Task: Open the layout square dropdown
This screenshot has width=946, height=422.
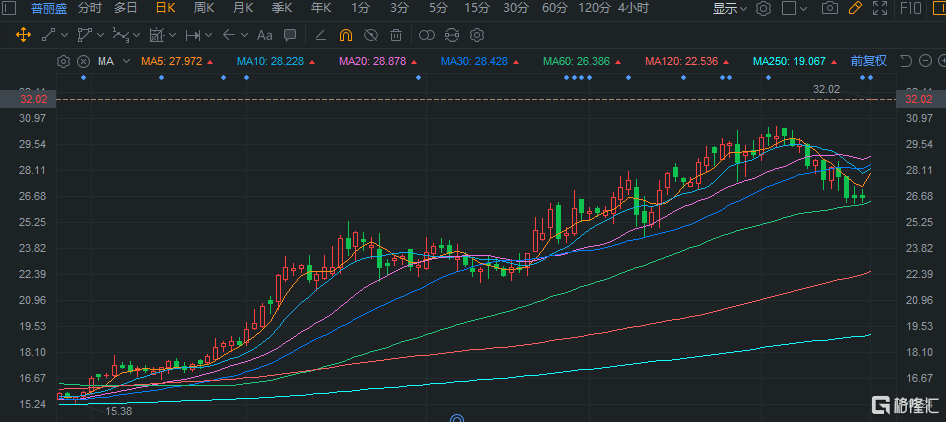Action: (795, 8)
